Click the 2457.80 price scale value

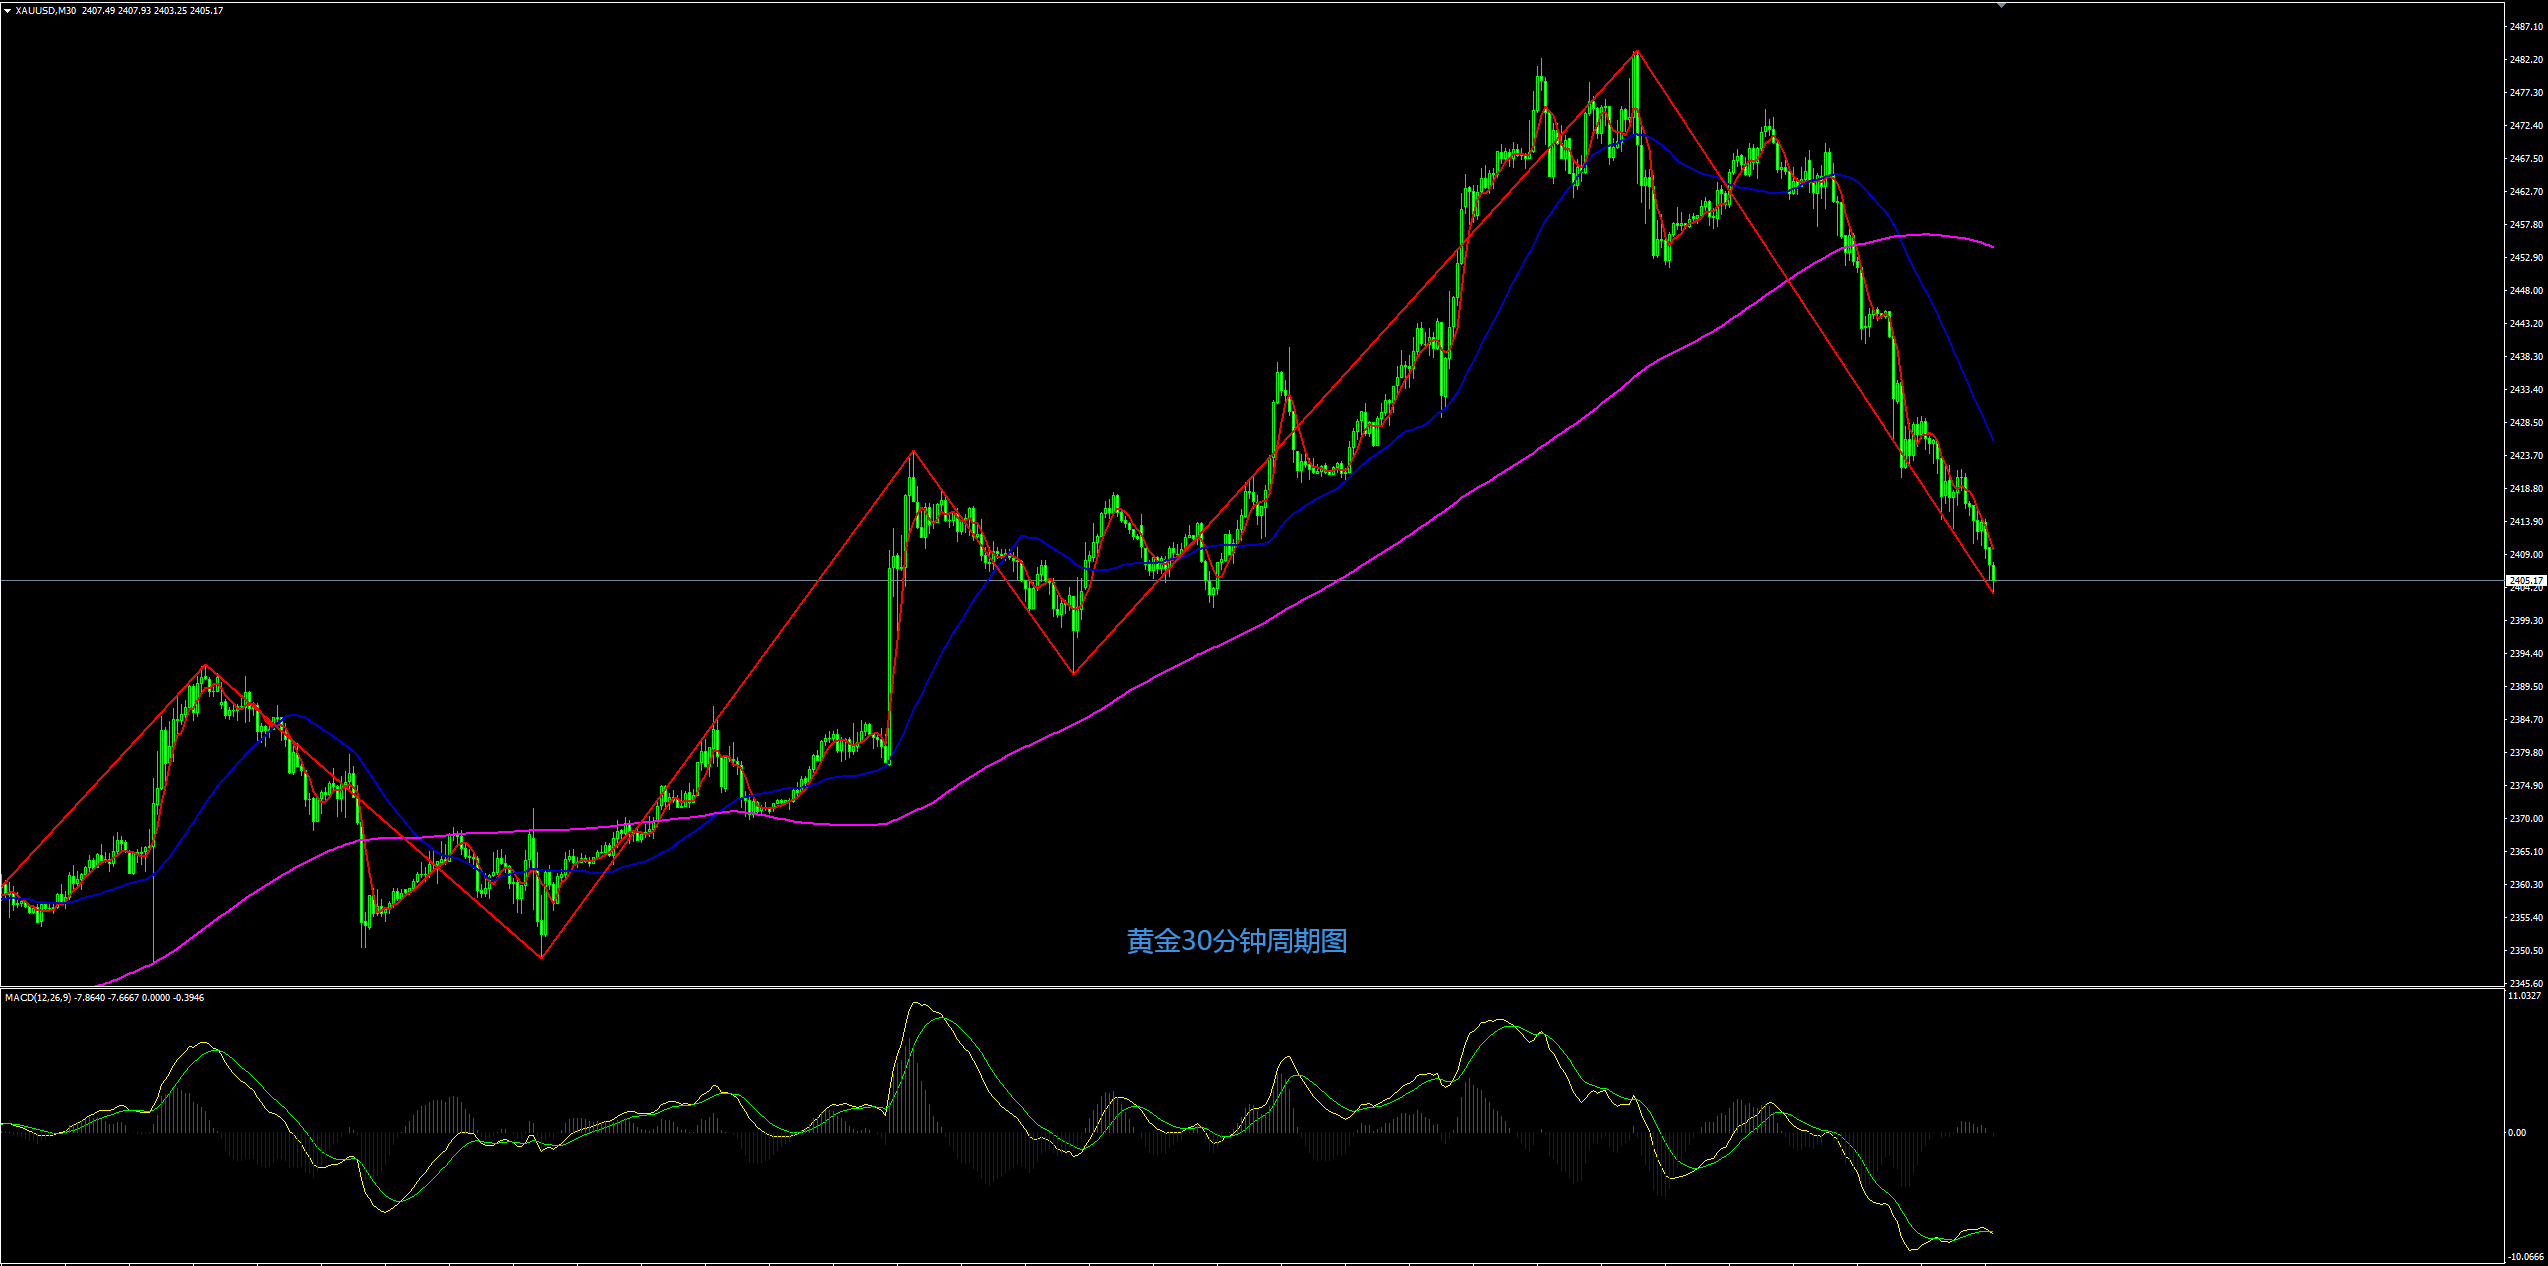point(2526,225)
